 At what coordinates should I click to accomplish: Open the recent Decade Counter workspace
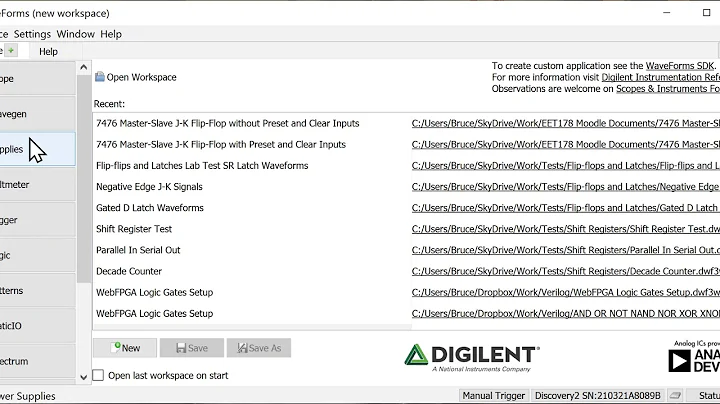pyautogui.click(x=129, y=271)
